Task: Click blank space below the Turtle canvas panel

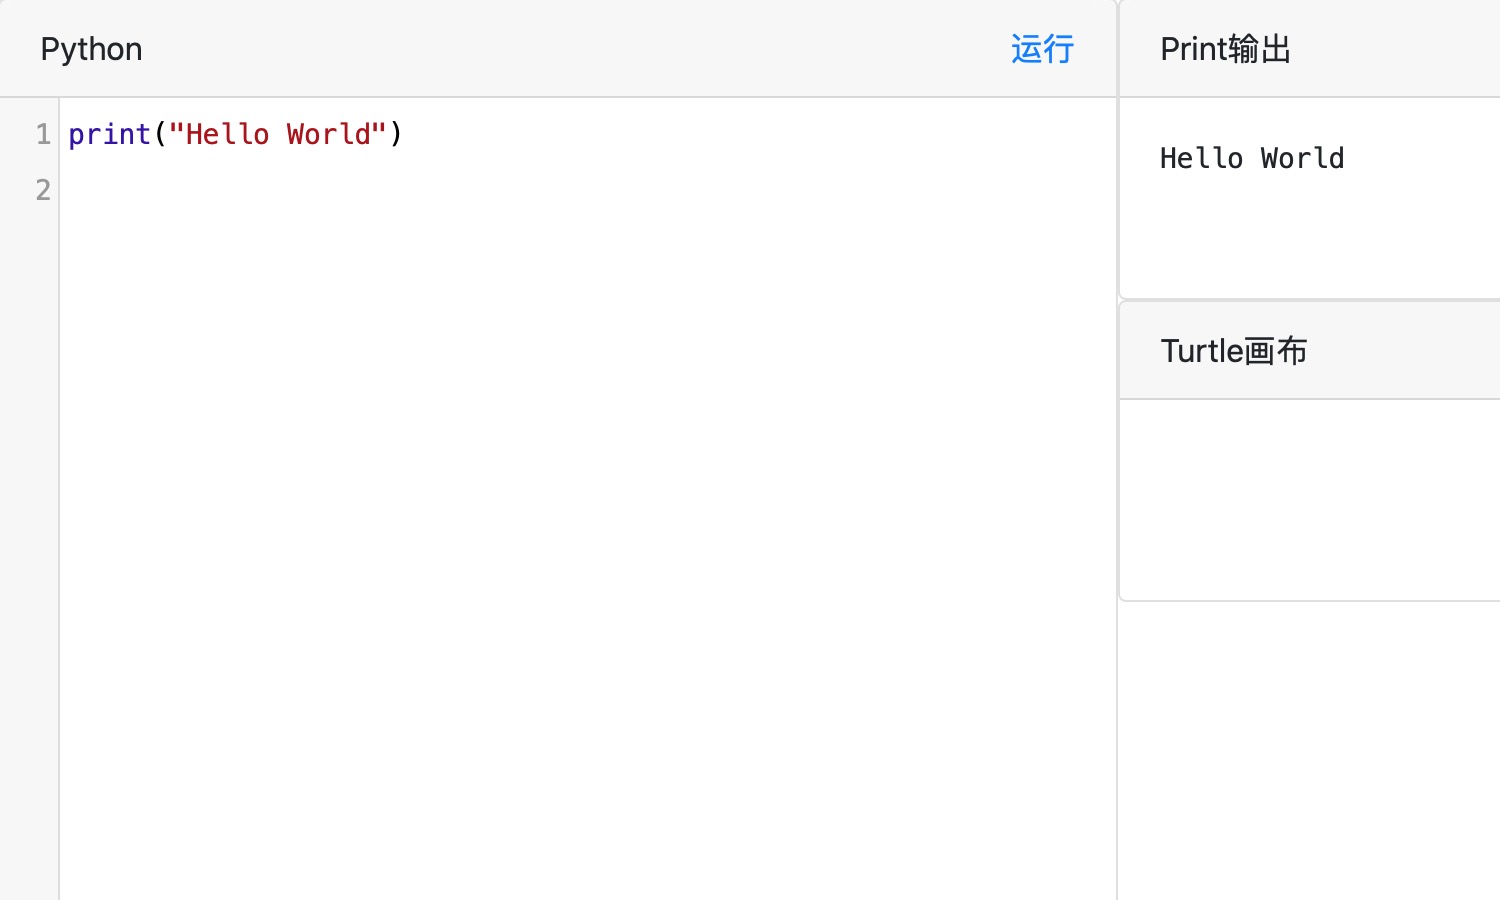Action: tap(1310, 750)
